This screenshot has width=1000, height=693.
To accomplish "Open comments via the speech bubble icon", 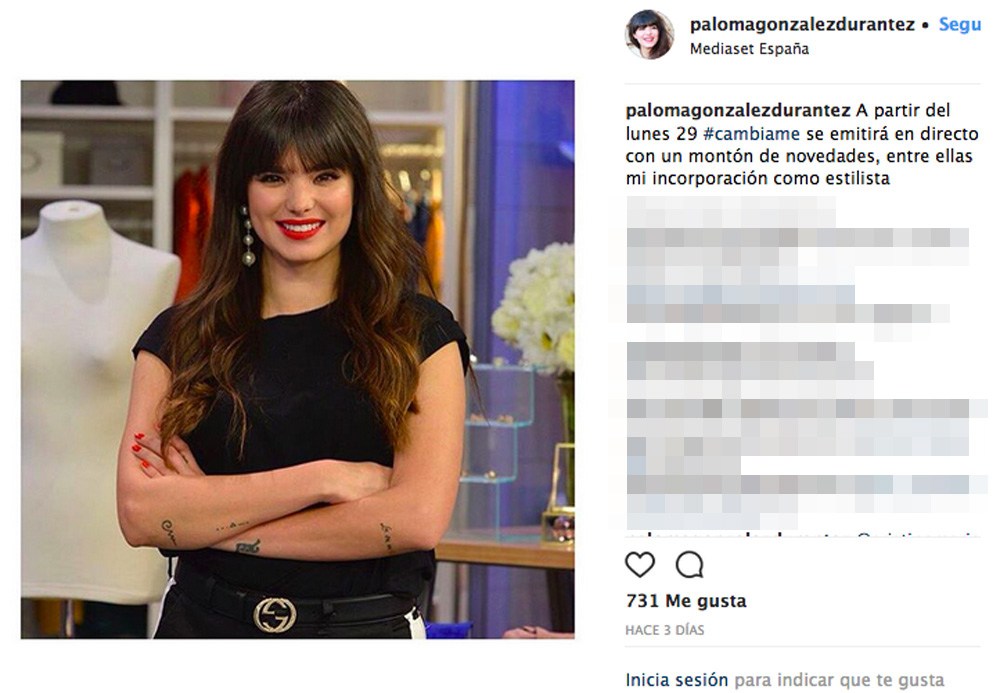I will (x=689, y=564).
